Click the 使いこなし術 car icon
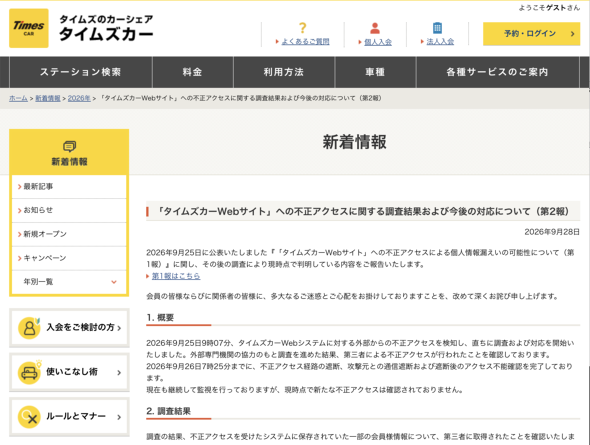Image resolution: width=590 pixels, height=445 pixels. click(29, 372)
